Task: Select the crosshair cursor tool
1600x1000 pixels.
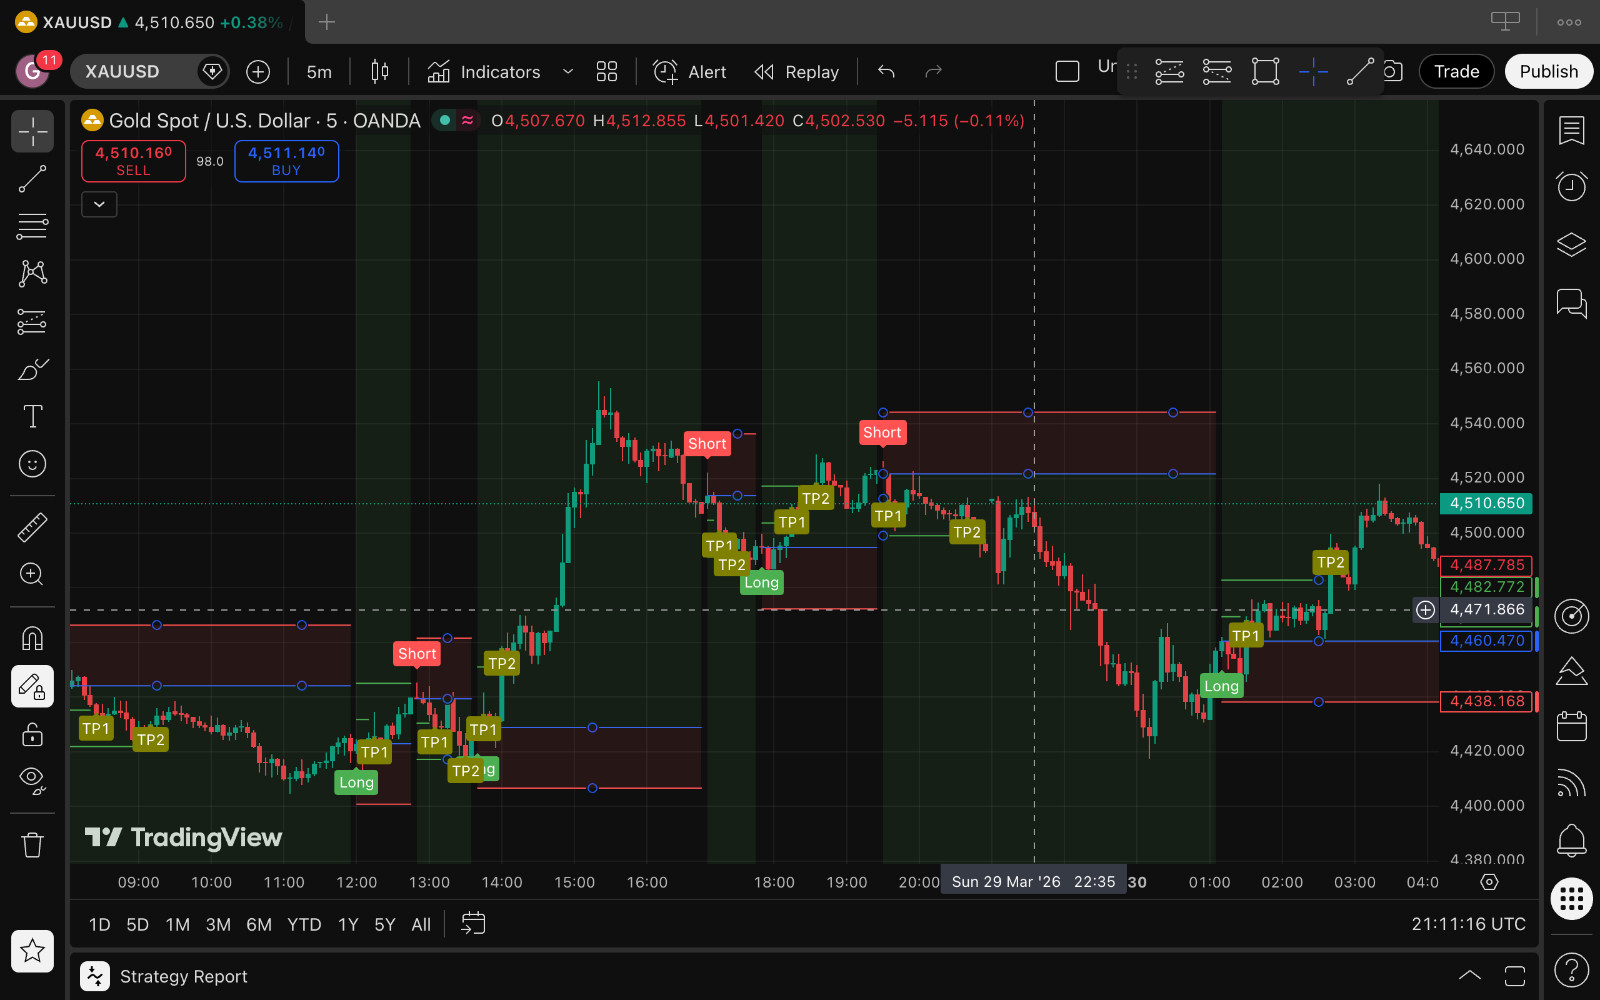Action: point(32,131)
